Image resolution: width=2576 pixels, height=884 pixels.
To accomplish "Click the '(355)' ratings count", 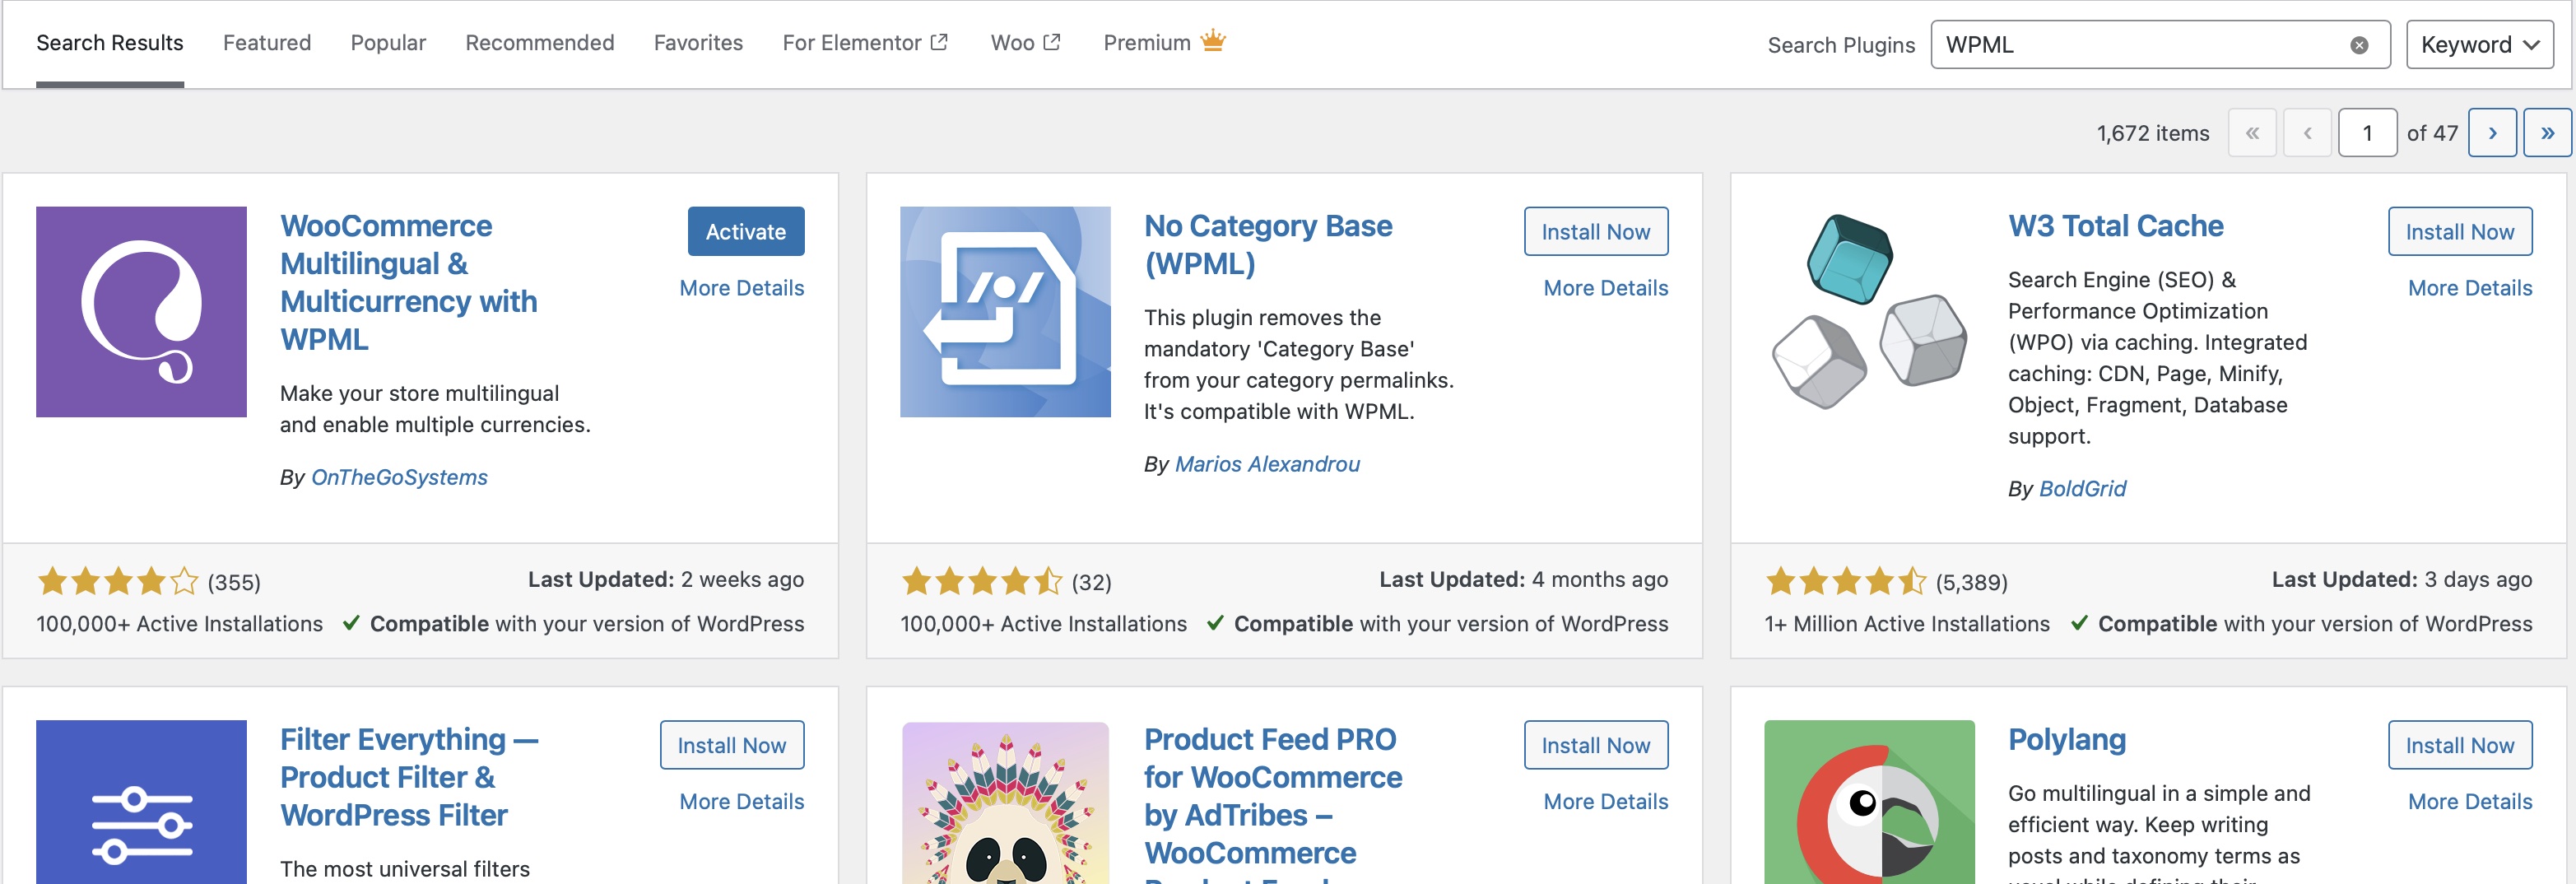I will point(234,582).
